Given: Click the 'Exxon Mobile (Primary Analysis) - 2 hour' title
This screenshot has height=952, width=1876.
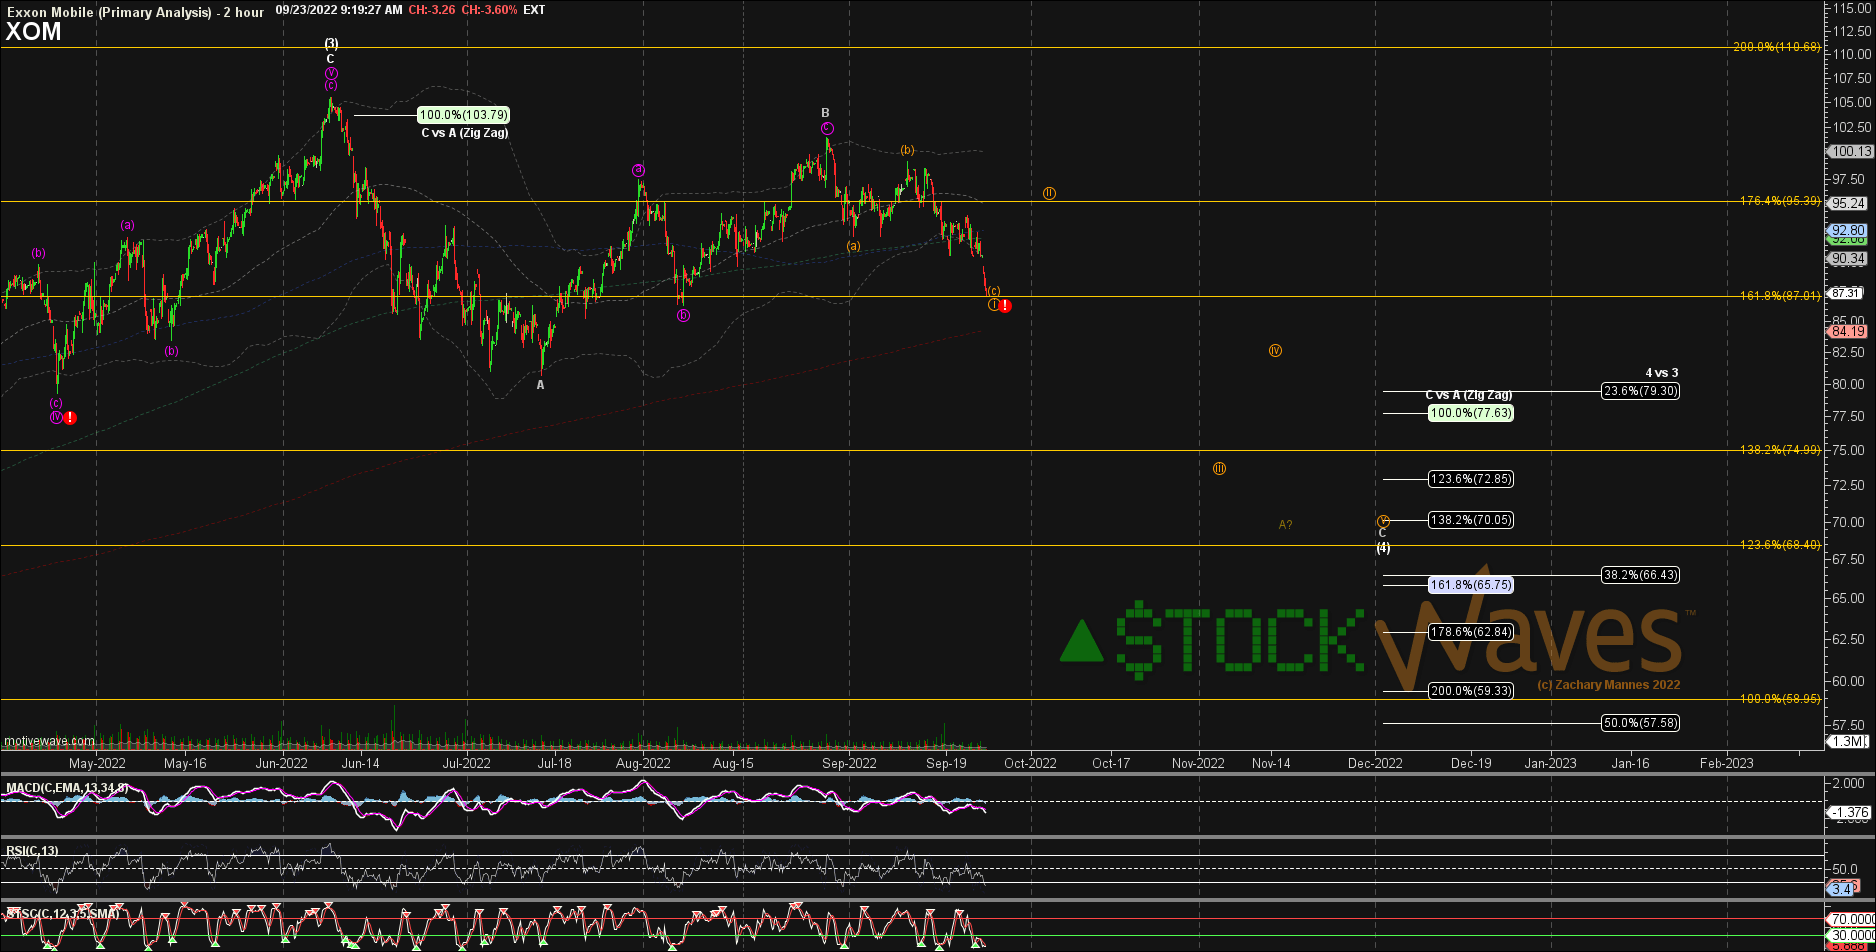Looking at the screenshot, I should (x=135, y=11).
